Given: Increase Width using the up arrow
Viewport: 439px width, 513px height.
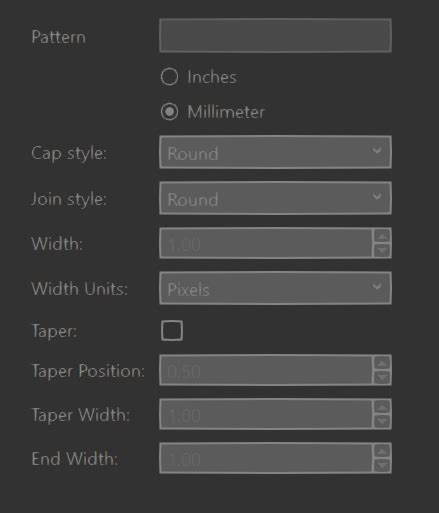Looking at the screenshot, I should click(x=382, y=236).
